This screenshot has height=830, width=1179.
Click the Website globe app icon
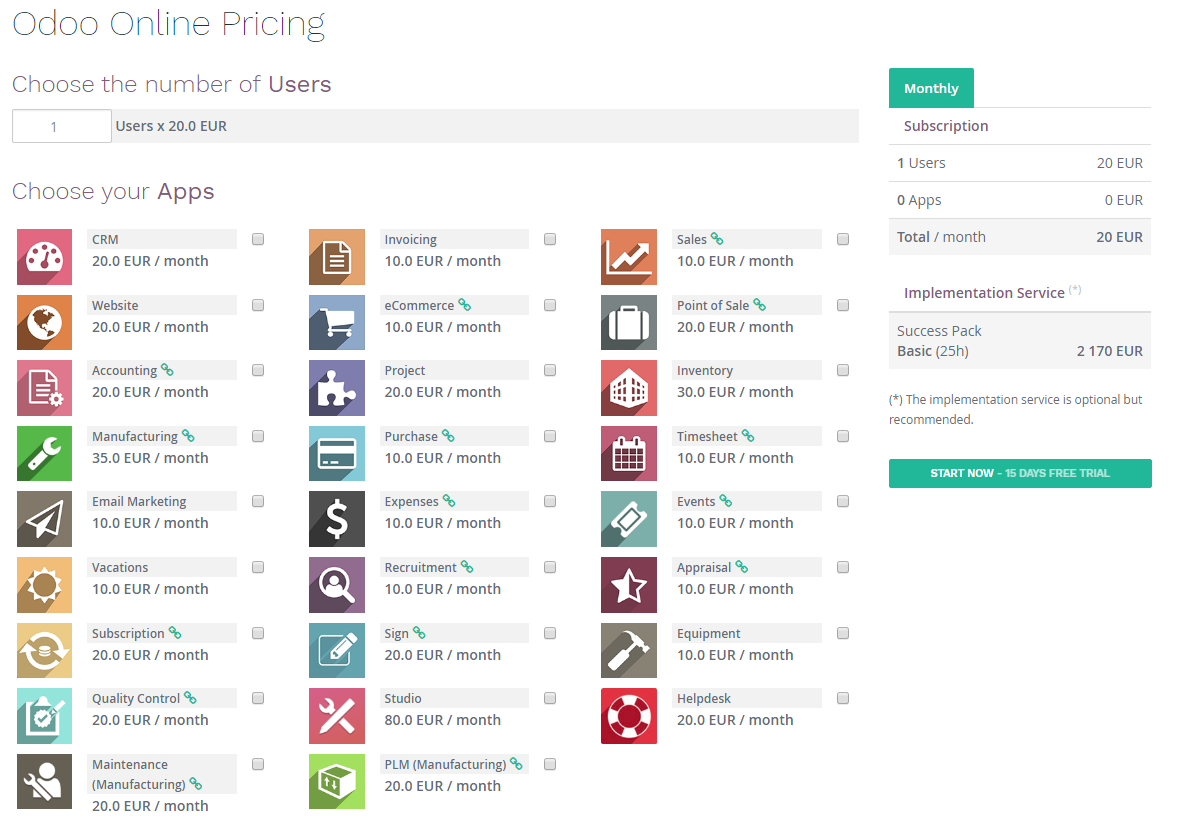[x=44, y=323]
